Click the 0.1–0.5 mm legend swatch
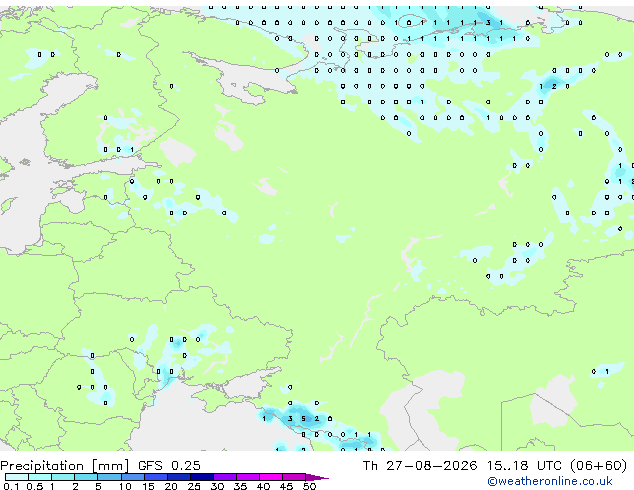 coord(17,477)
